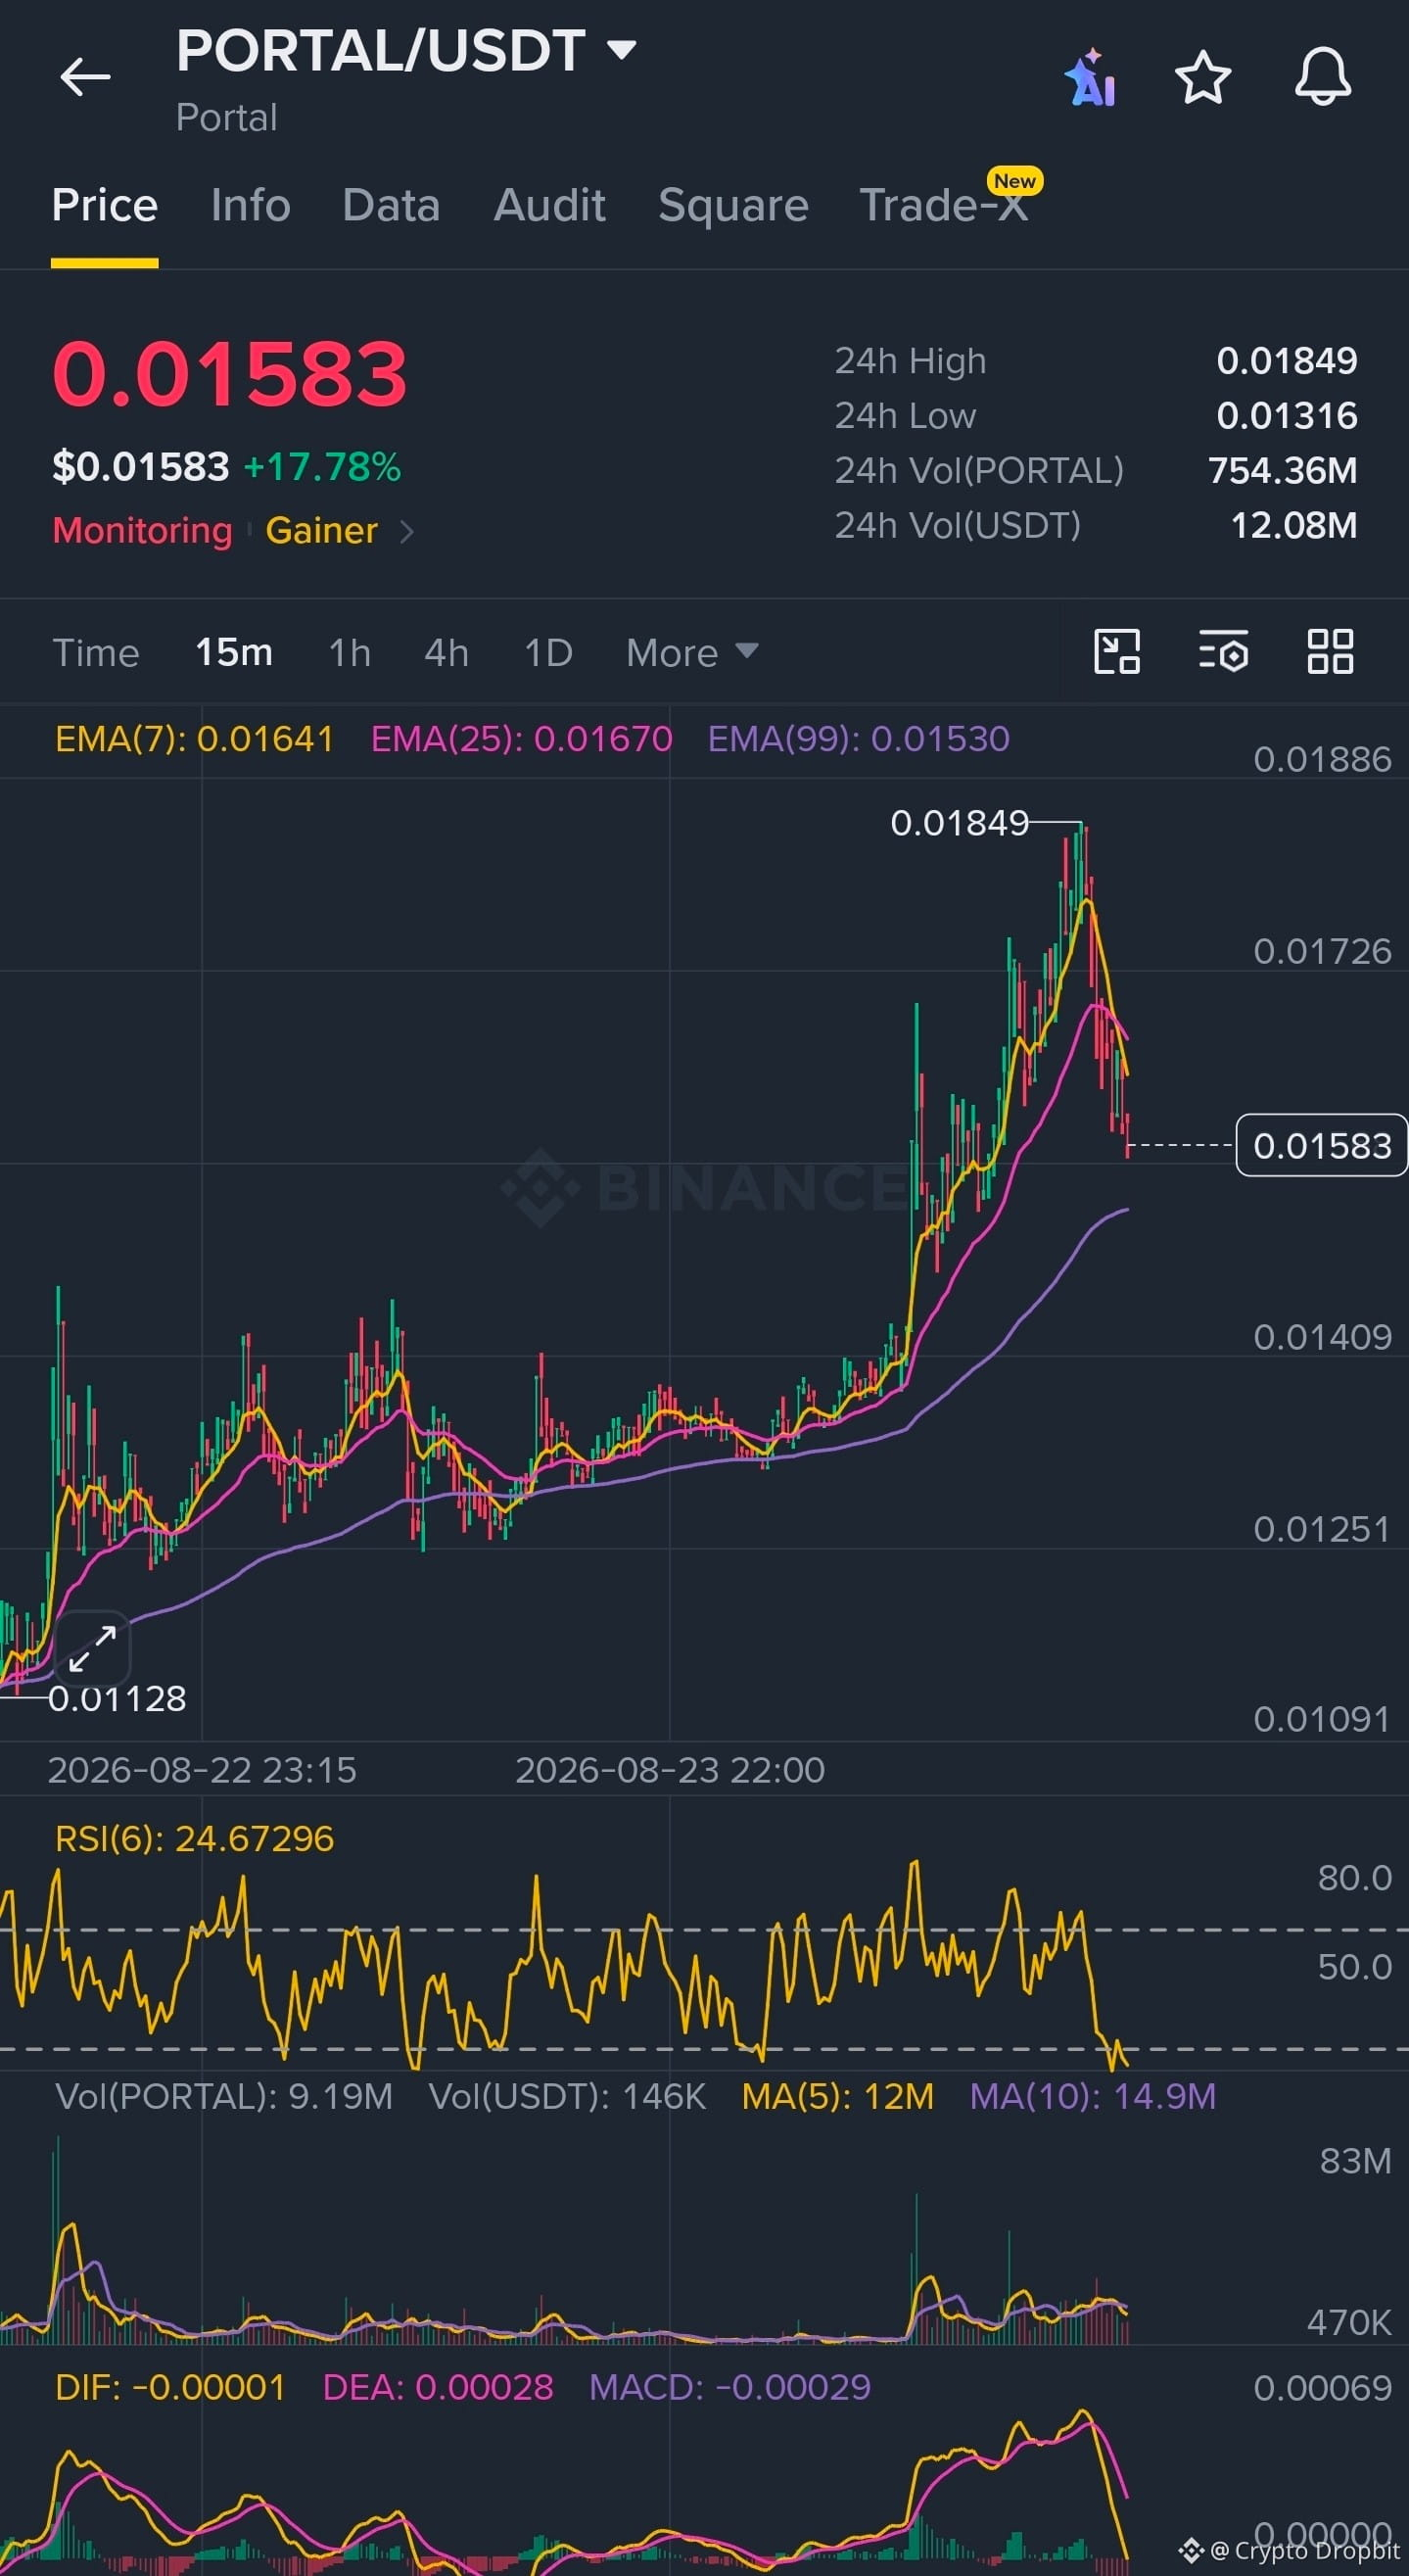
Task: Set a price alert with the bell icon
Action: 1322,77
